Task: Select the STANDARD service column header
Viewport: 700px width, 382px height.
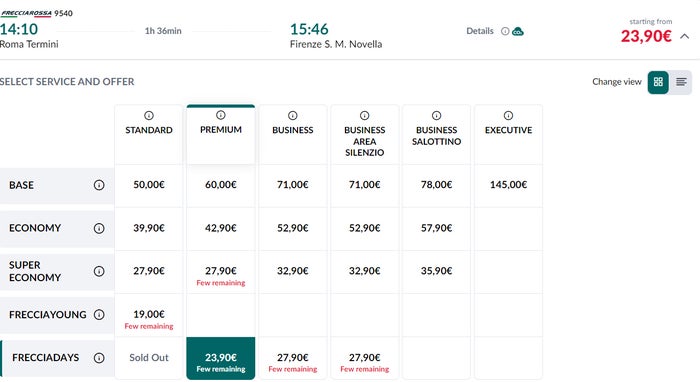Action: [149, 134]
